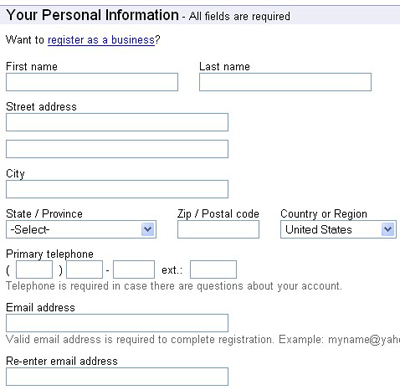Screen dimensions: 400x390
Task: Open the register as a business link
Action: tap(101, 40)
